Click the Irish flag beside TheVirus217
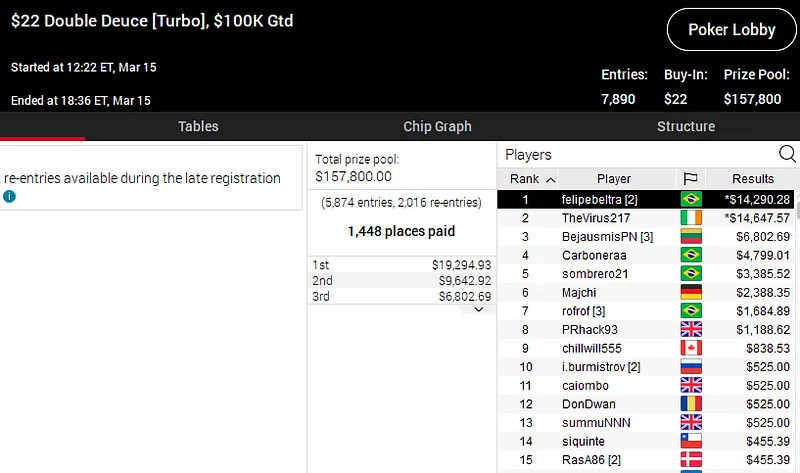800x473 pixels. click(690, 217)
